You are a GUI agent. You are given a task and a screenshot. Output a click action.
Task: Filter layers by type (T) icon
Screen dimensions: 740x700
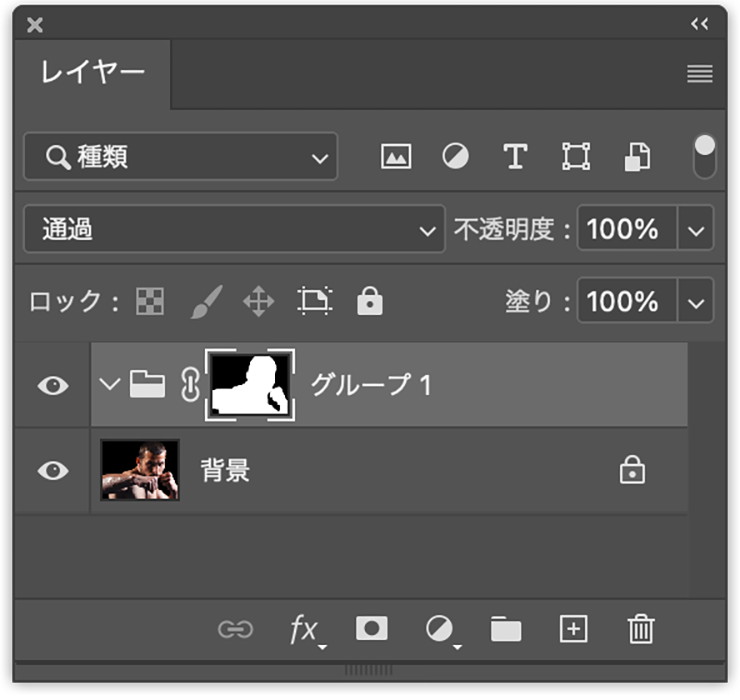[x=515, y=157]
